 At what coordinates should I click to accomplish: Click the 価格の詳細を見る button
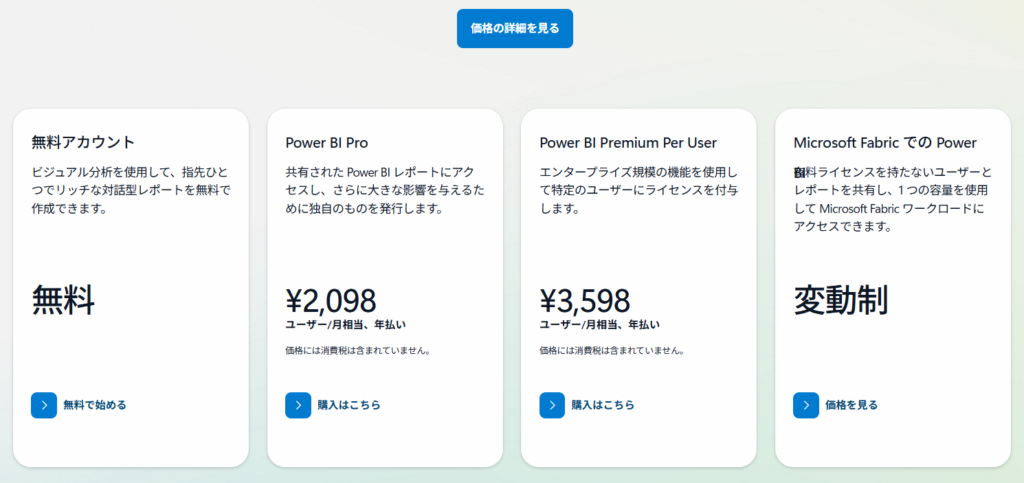tap(515, 28)
